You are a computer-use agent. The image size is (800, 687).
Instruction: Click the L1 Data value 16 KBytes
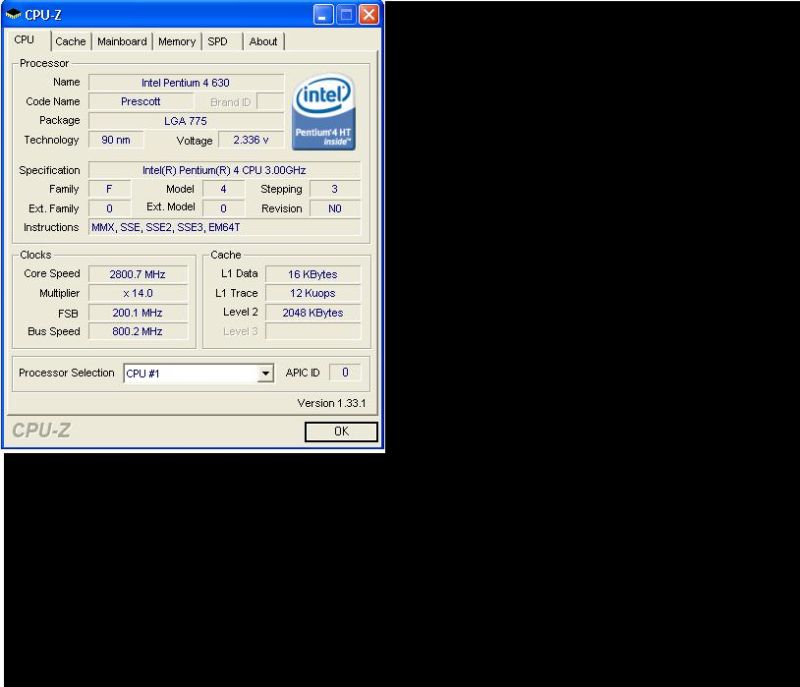pos(313,274)
